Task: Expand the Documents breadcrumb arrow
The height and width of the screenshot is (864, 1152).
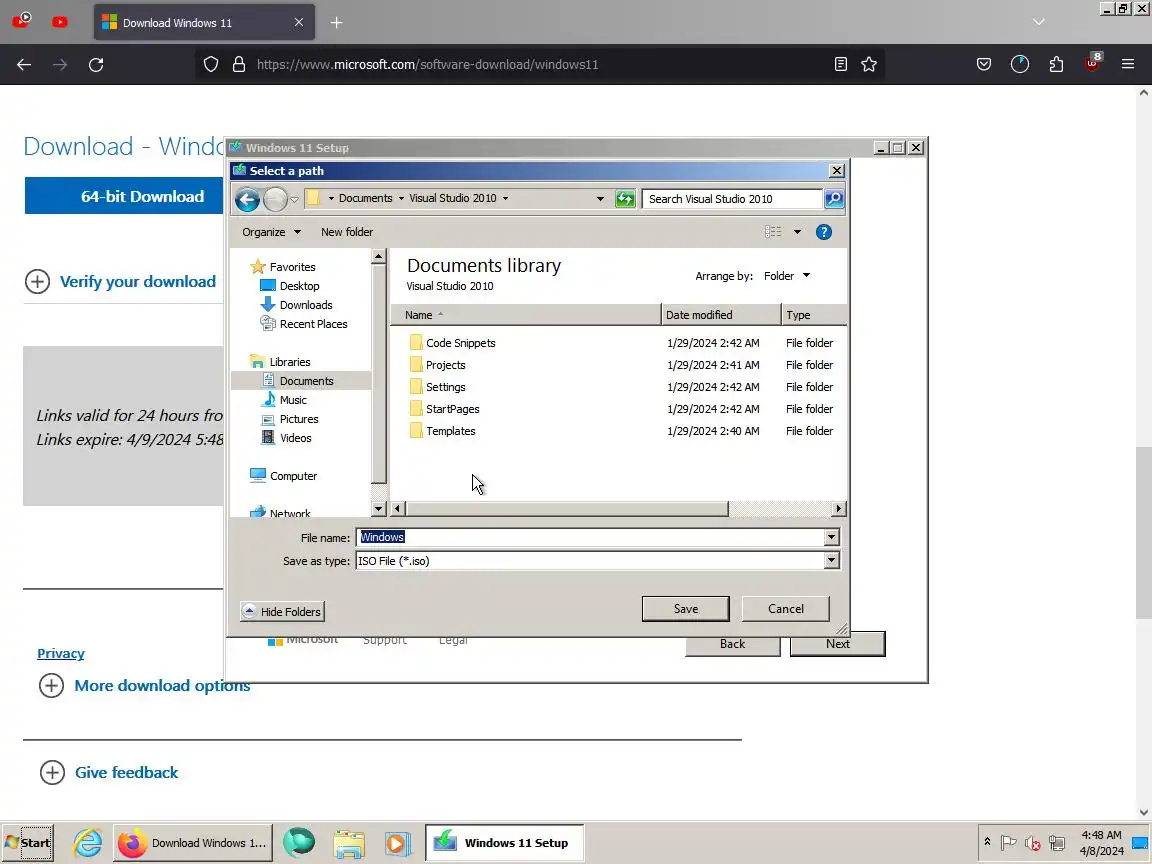Action: [x=401, y=198]
